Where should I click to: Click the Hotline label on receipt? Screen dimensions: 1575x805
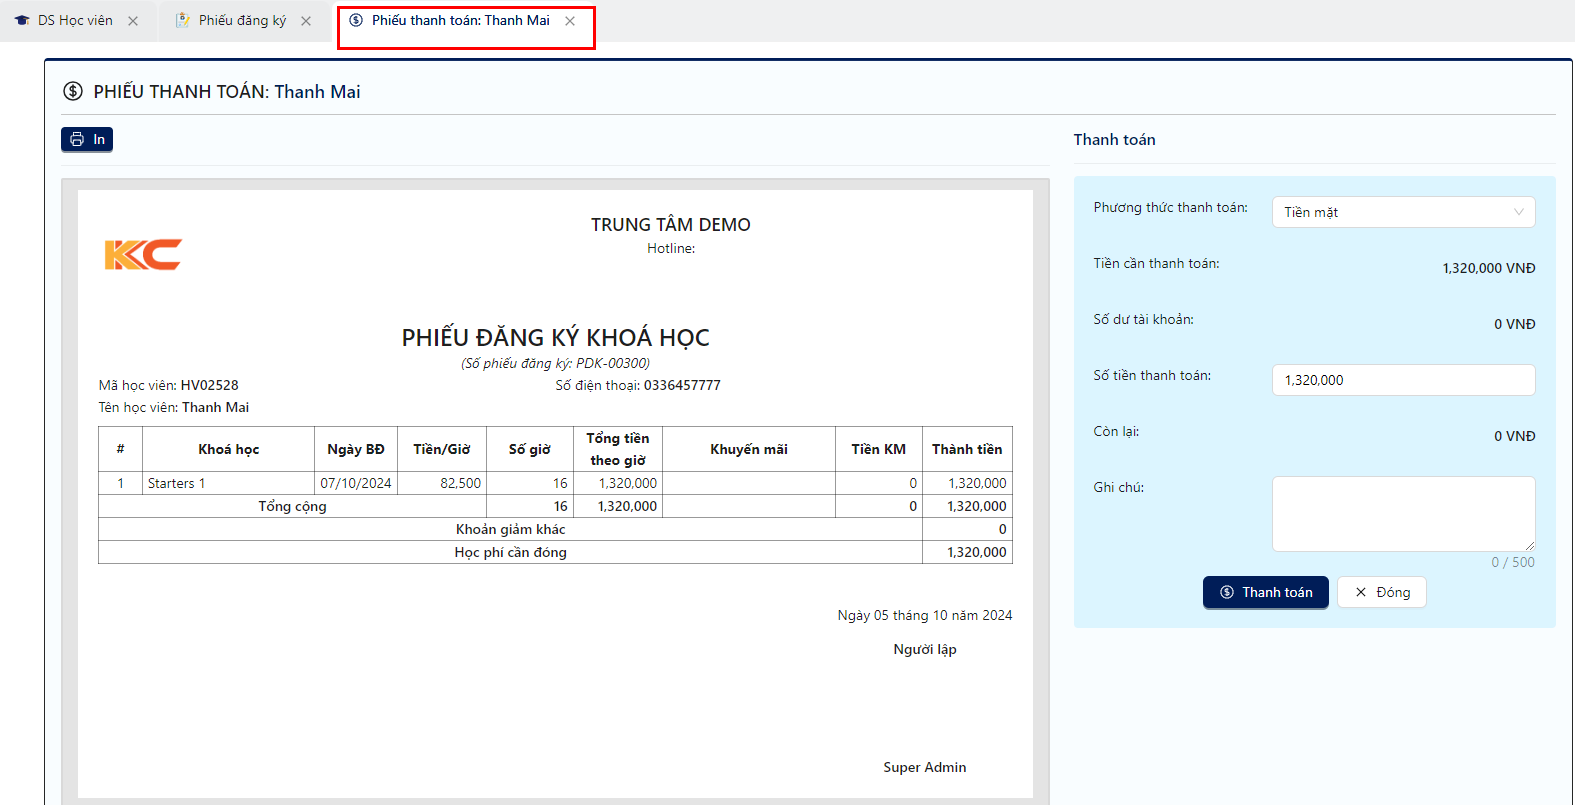click(671, 248)
